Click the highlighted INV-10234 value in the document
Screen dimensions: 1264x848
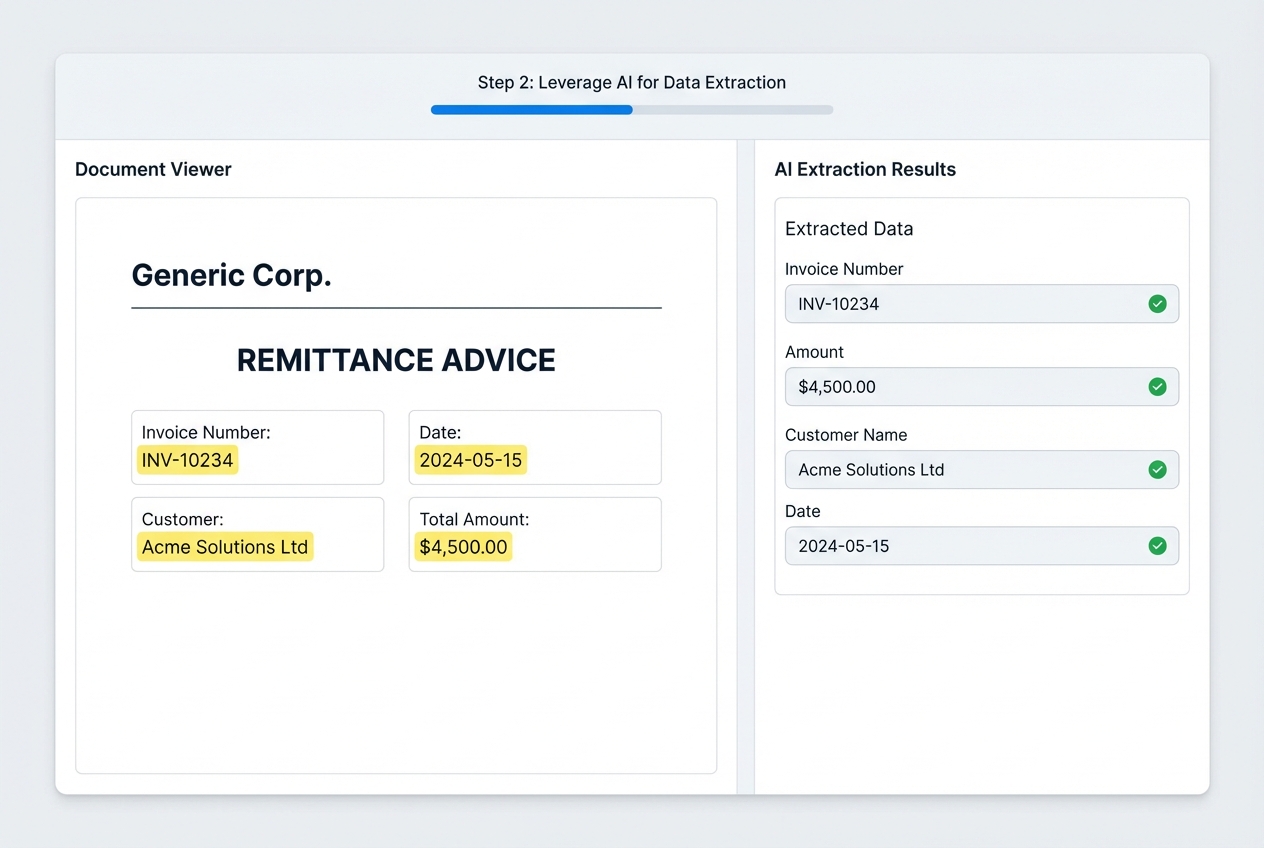(x=187, y=460)
